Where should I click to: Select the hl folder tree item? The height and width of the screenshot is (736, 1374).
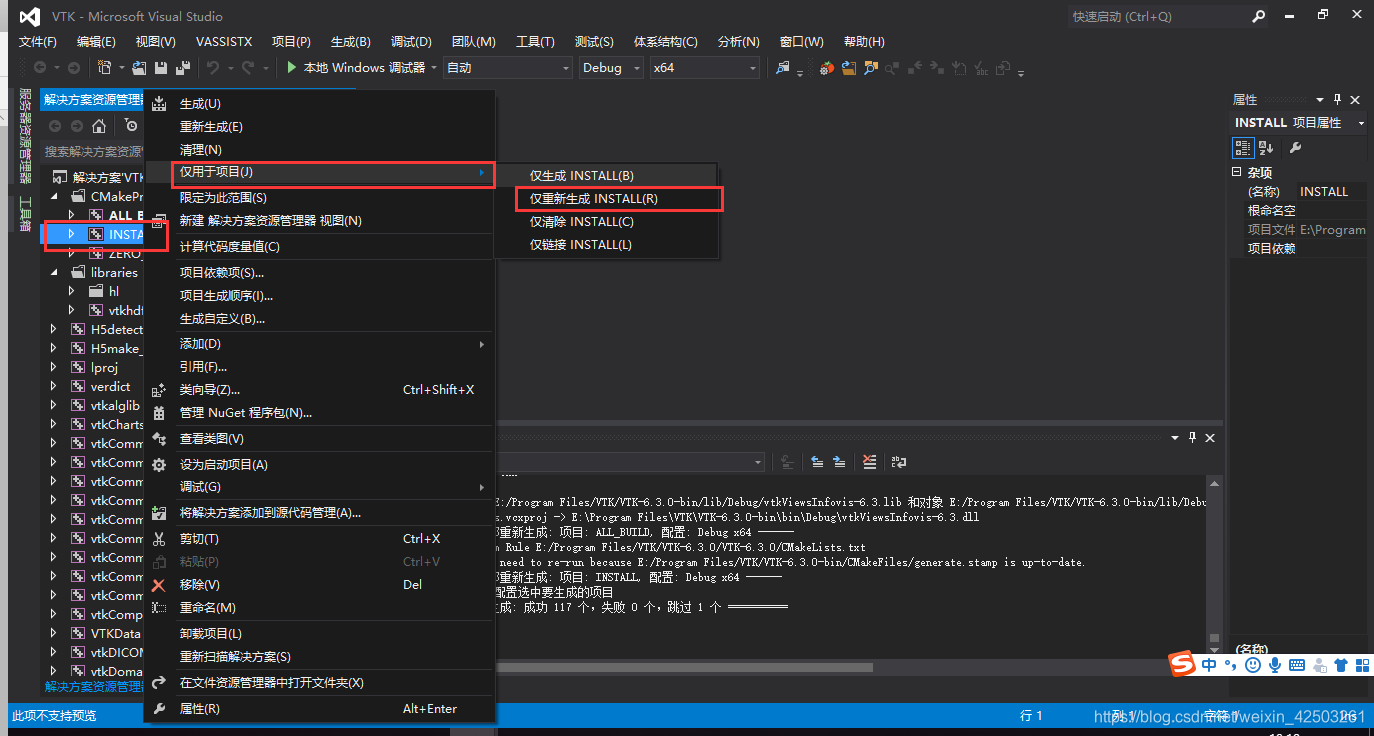pyautogui.click(x=114, y=291)
